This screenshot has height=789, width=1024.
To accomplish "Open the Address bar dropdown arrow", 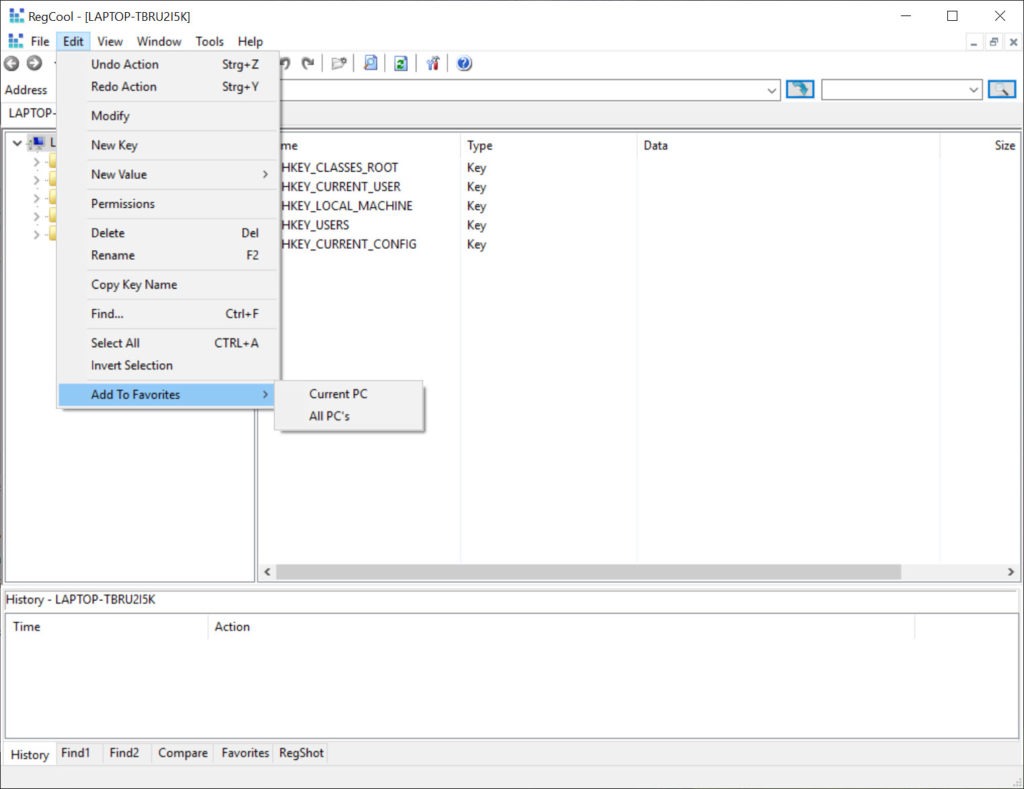I will [771, 90].
